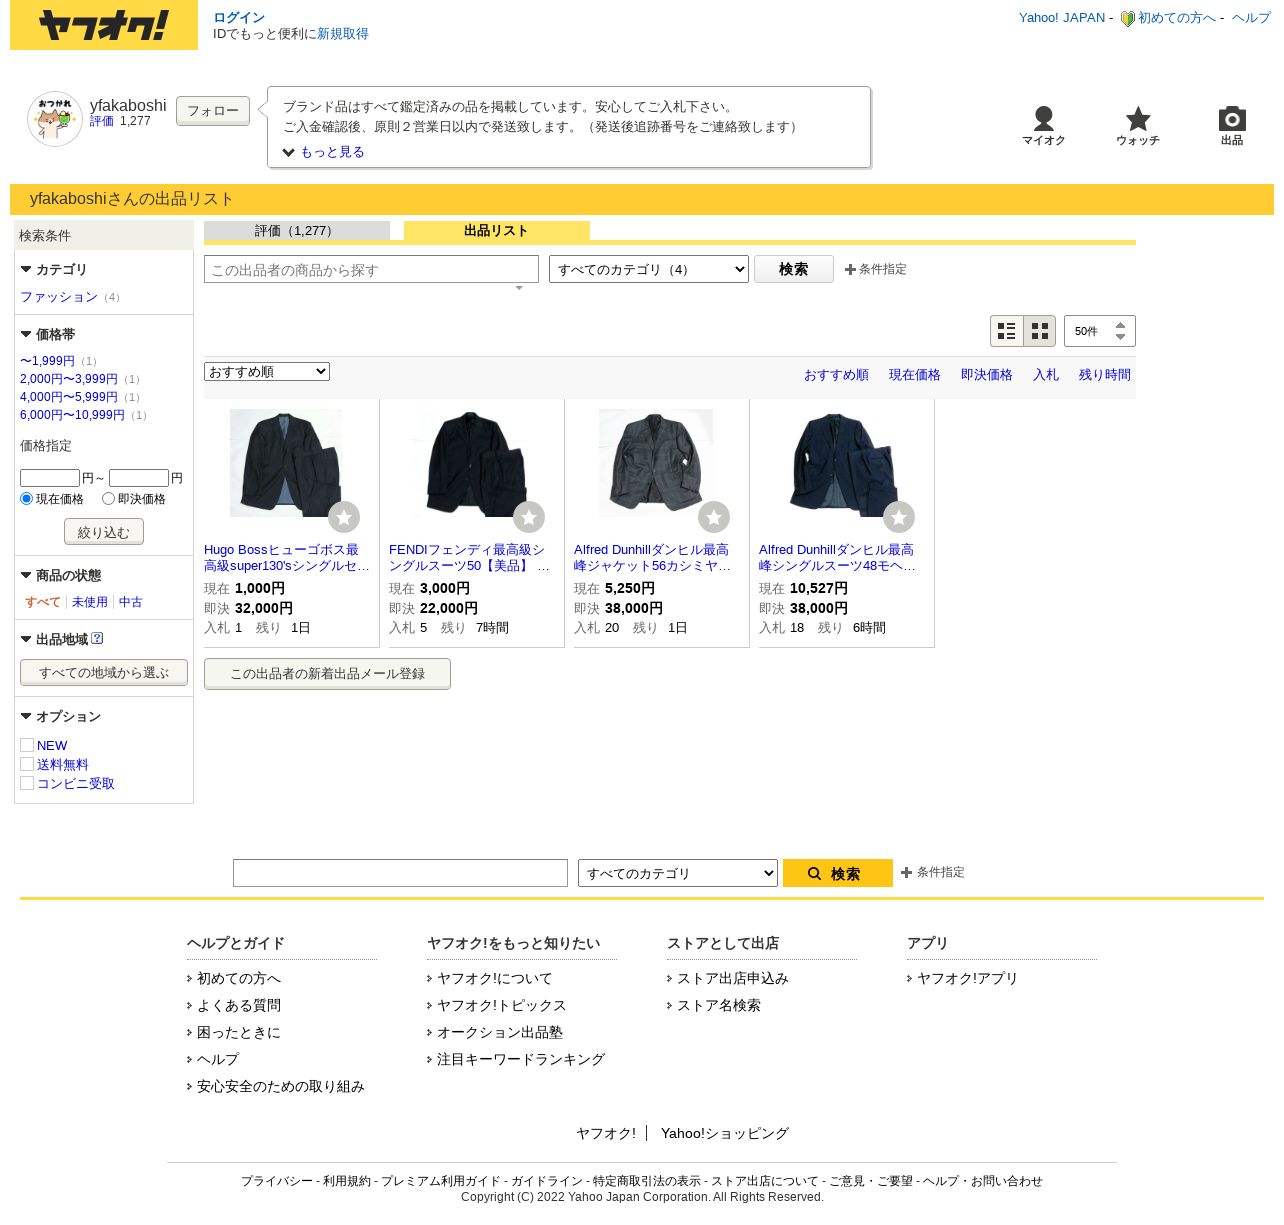Screen dimensions: 1284x1225
Task: Click the minimum price input field
Action: (50, 478)
